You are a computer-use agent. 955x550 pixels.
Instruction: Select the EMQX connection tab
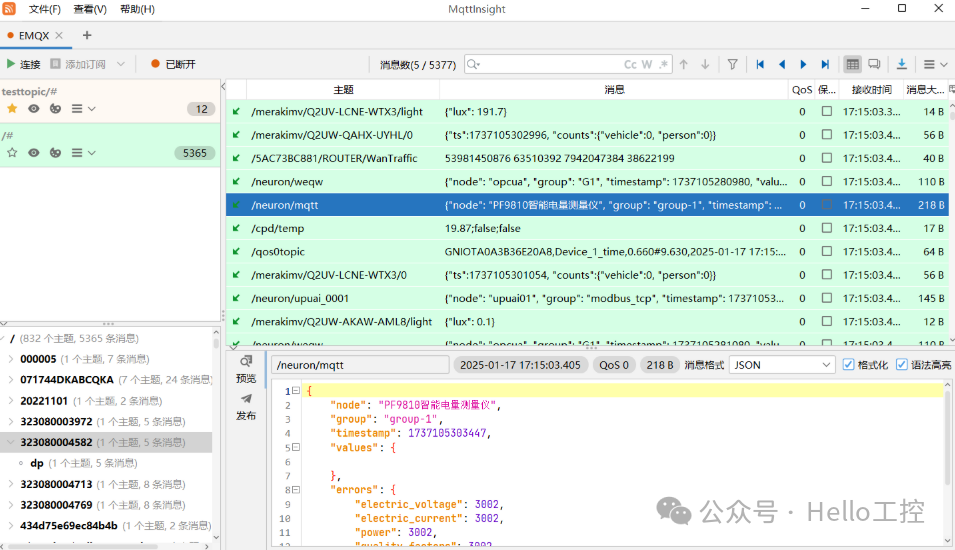pyautogui.click(x=33, y=35)
